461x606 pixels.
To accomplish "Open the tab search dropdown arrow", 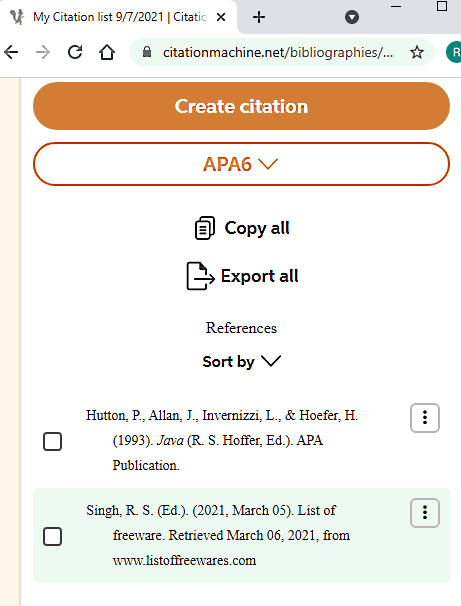I will coord(352,17).
